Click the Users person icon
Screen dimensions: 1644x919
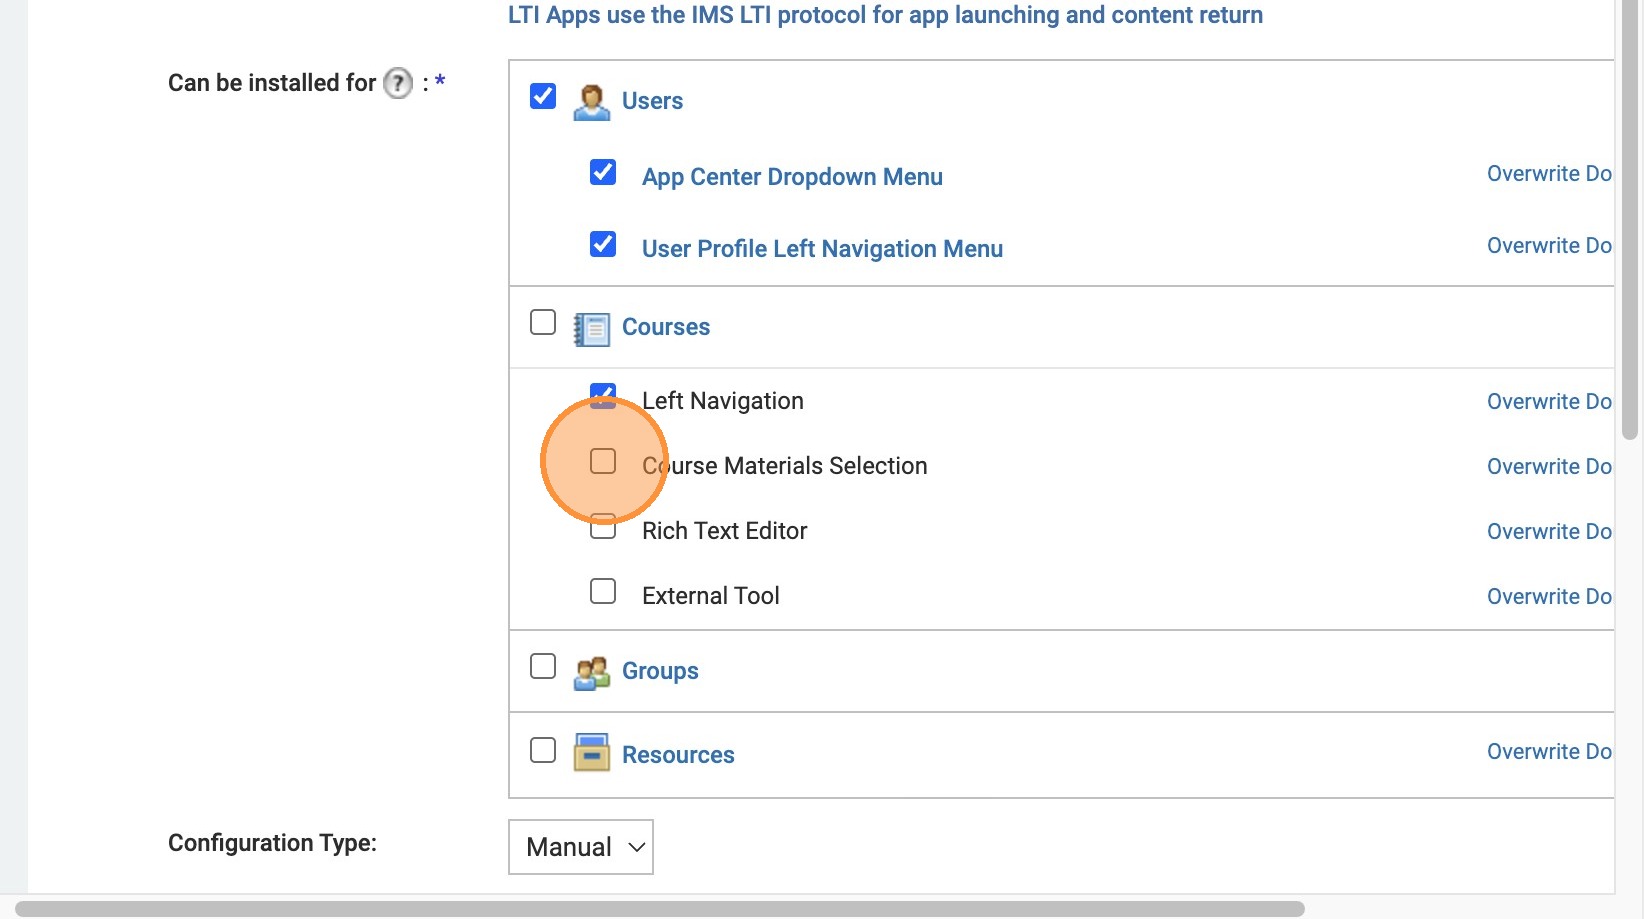pos(591,101)
